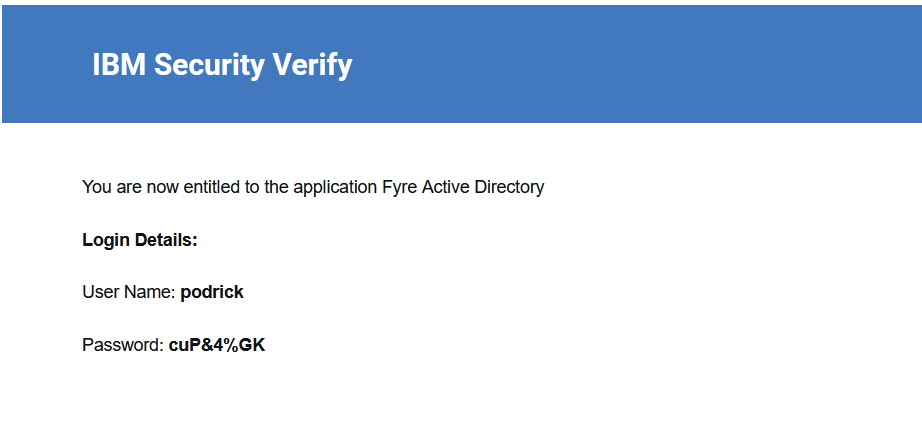Click the username value podrick
Image resolution: width=922 pixels, height=422 pixels.
212,292
